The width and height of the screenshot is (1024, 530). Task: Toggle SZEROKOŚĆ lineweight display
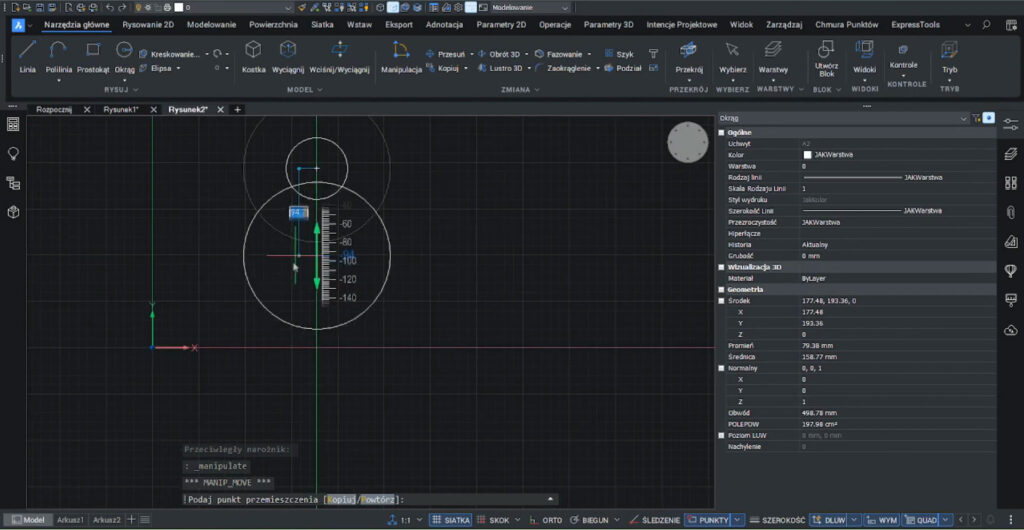[x=777, y=520]
